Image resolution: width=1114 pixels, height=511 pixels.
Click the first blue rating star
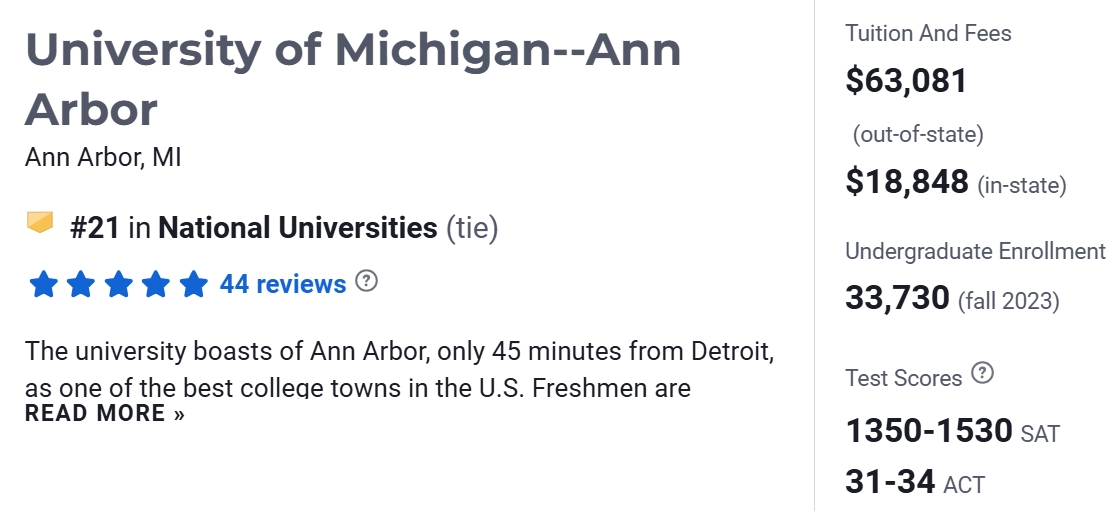(43, 285)
